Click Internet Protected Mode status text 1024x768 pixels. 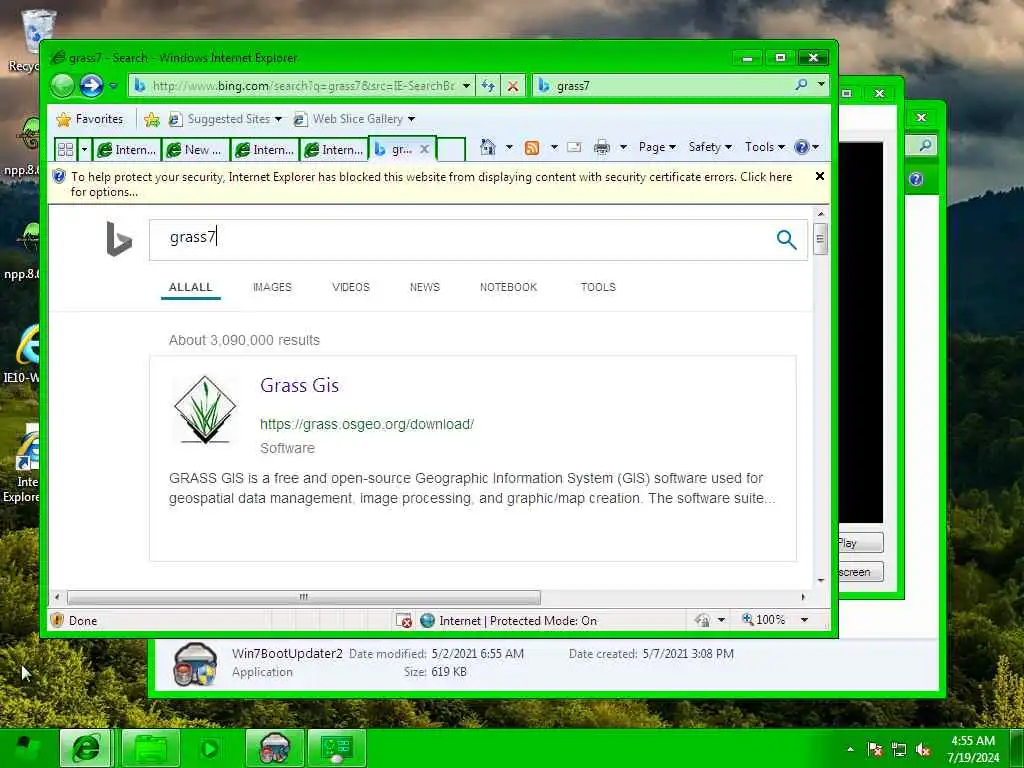[x=518, y=620]
